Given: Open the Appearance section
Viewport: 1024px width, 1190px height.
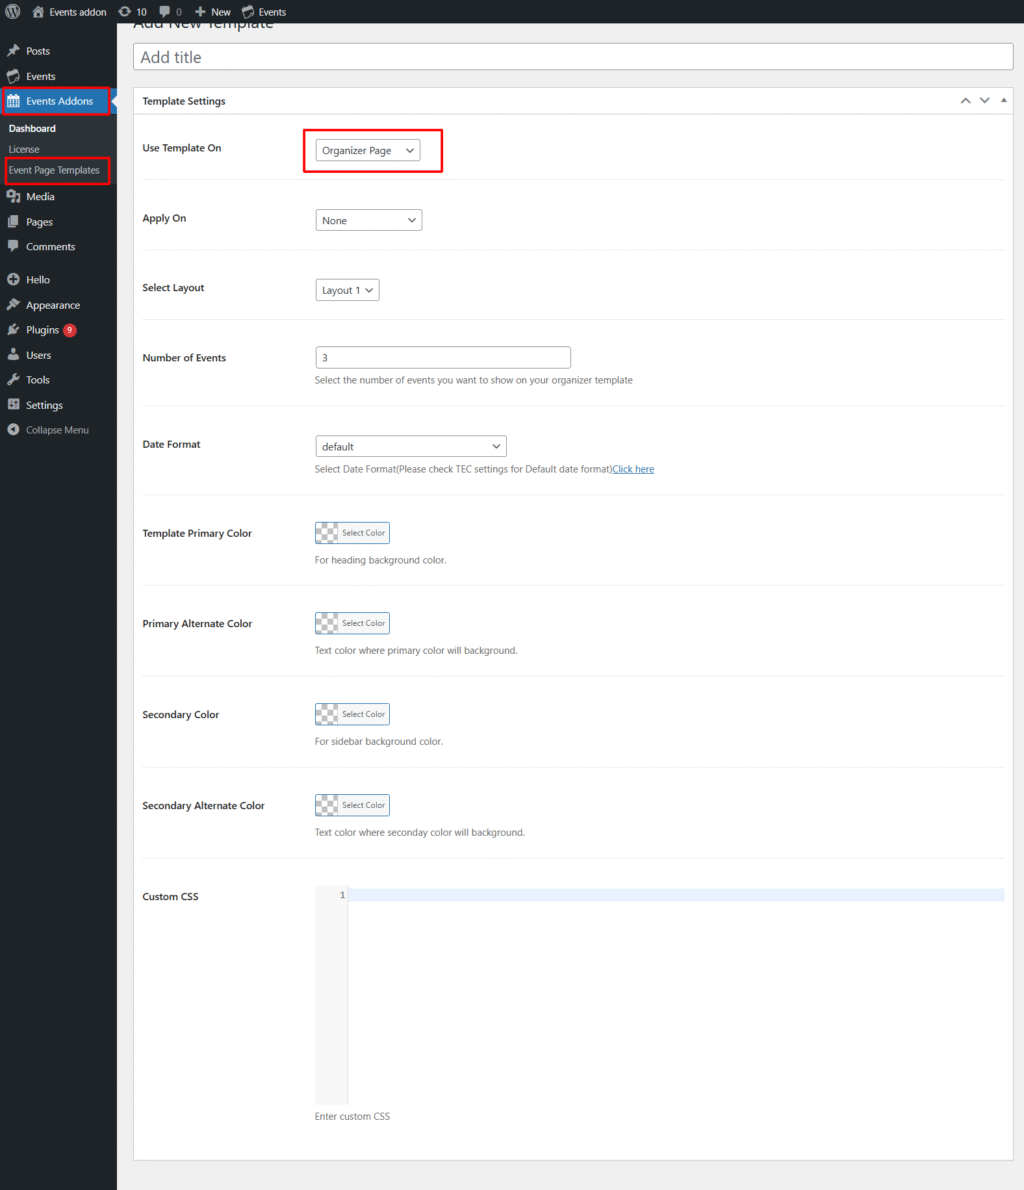Looking at the screenshot, I should [54, 304].
